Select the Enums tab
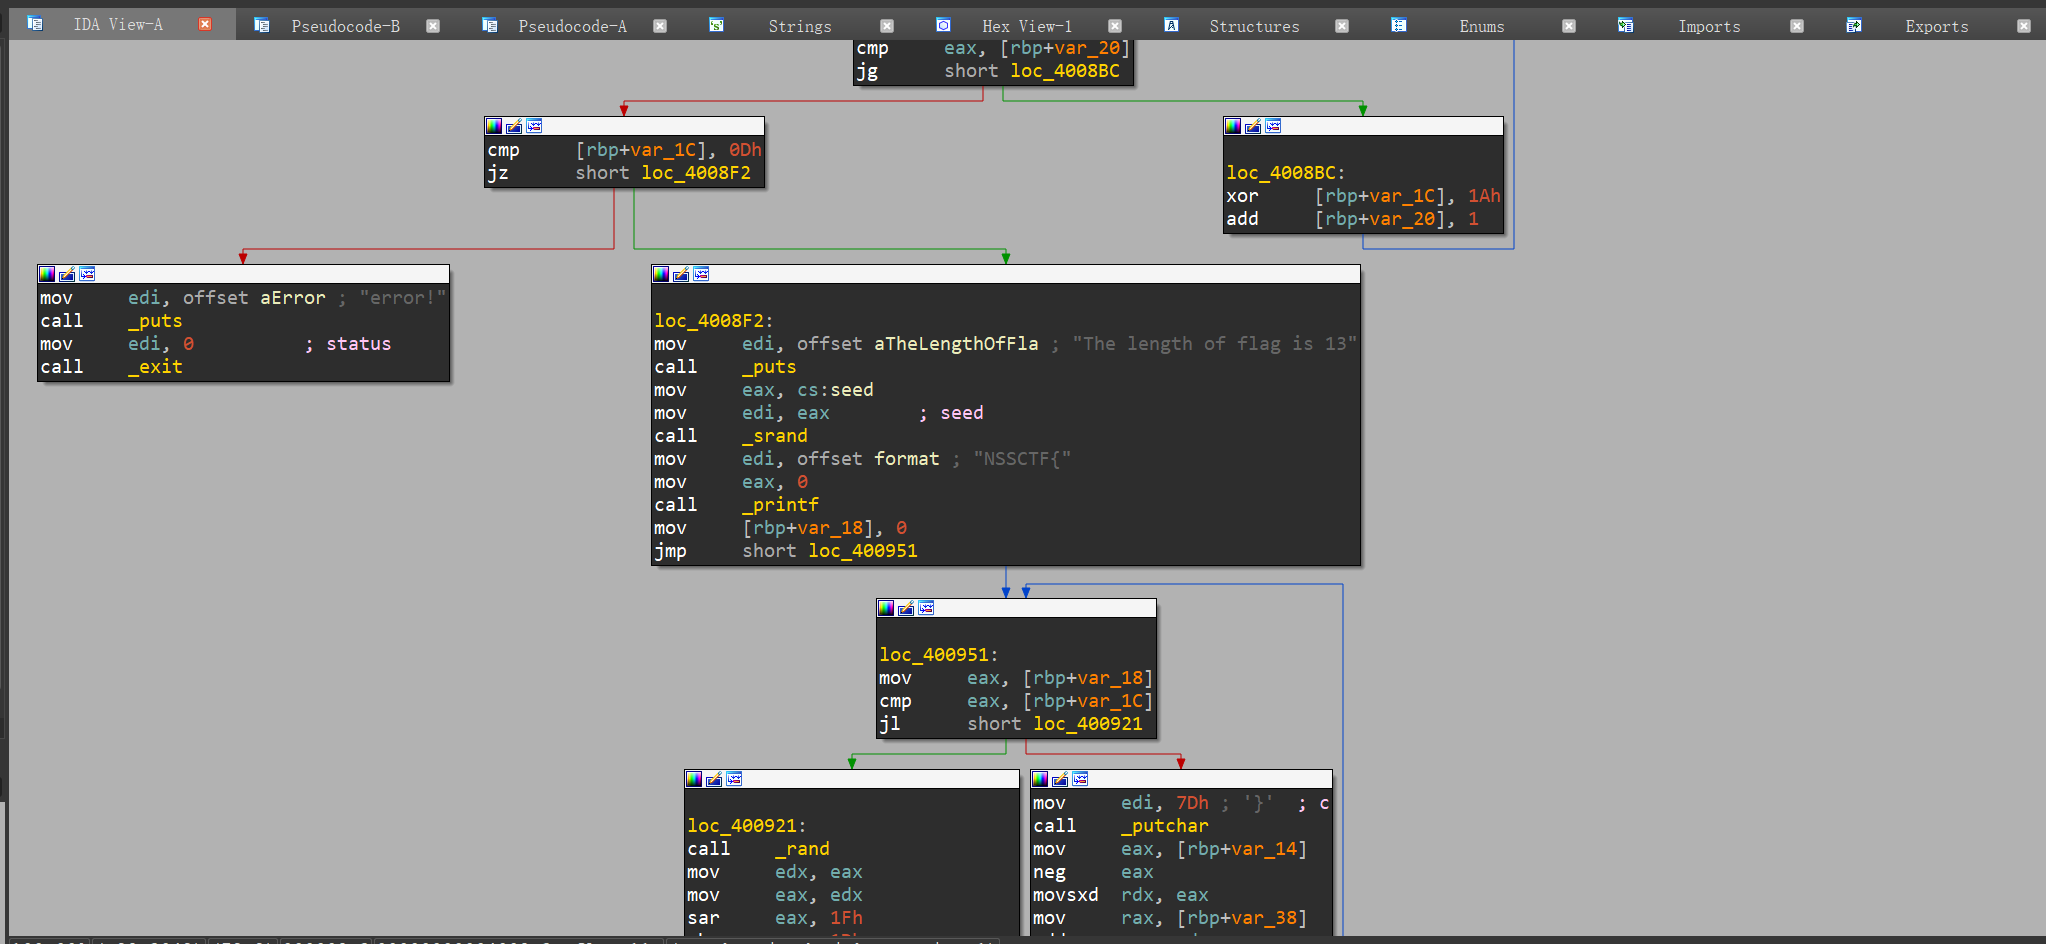The width and height of the screenshot is (2046, 944). pos(1481,26)
